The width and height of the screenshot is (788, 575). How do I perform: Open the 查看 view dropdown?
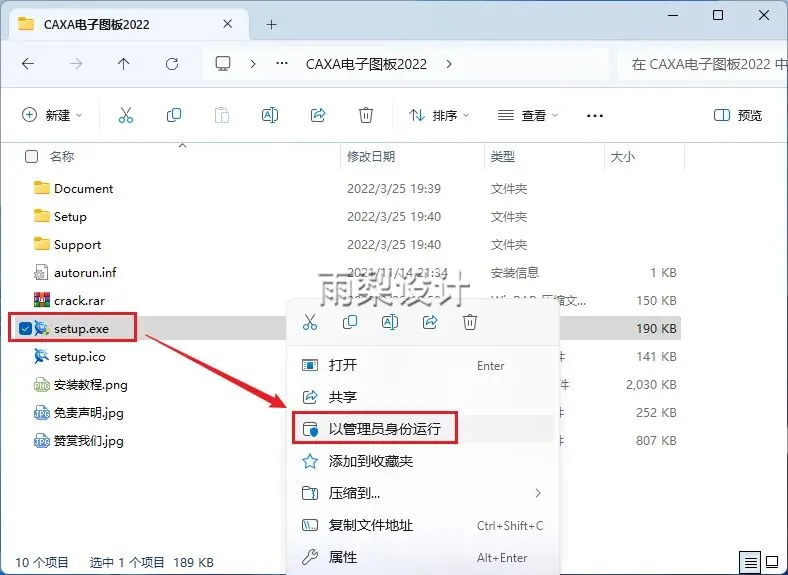pos(528,115)
